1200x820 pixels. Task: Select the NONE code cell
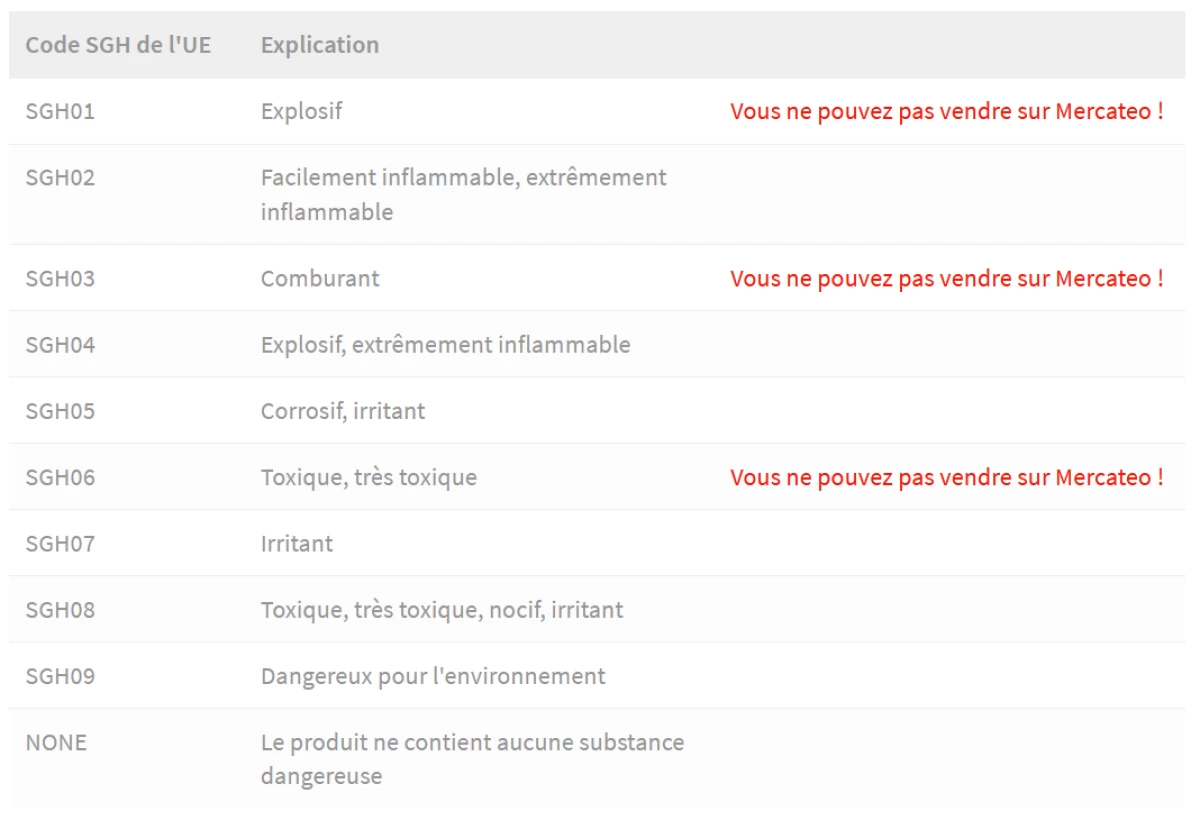pos(56,743)
